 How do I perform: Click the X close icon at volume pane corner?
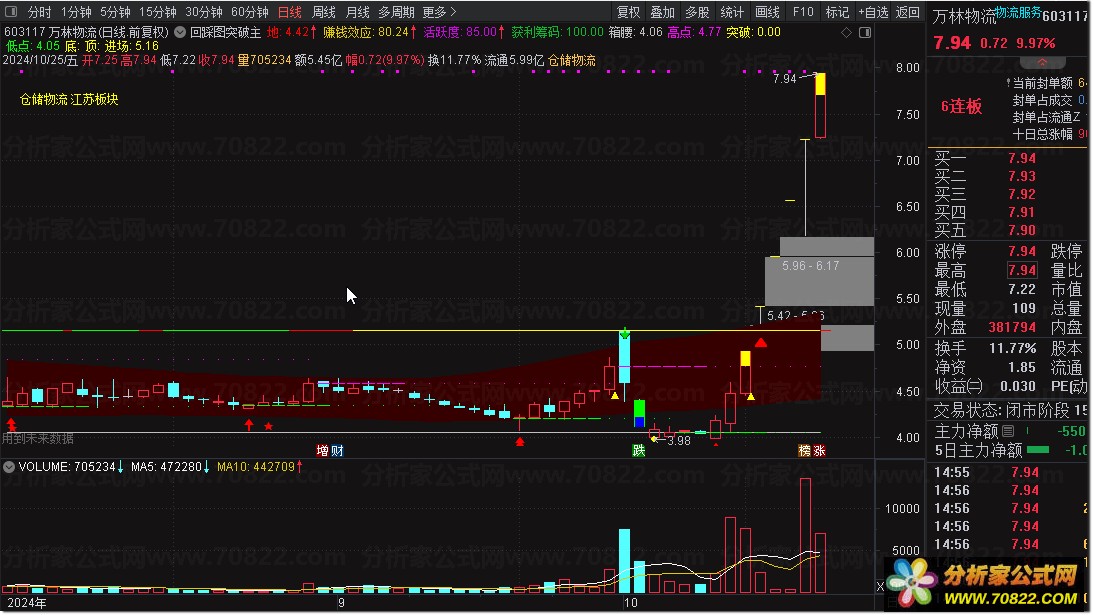click(880, 586)
